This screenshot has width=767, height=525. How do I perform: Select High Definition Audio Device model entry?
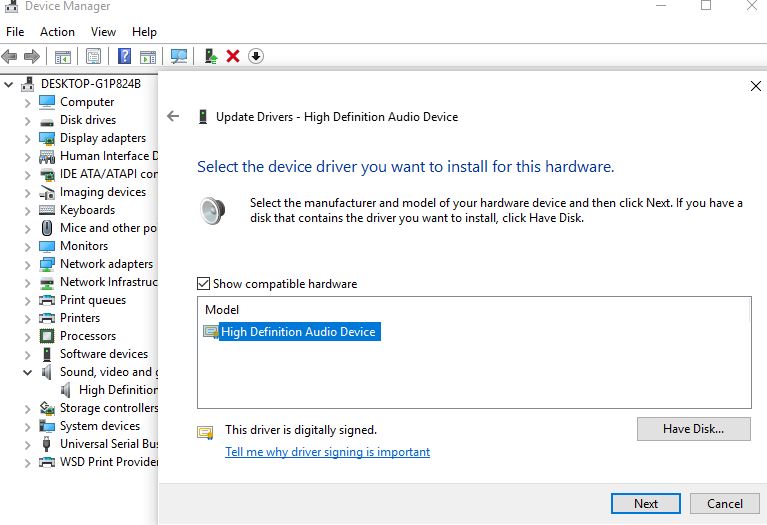[x=298, y=332]
